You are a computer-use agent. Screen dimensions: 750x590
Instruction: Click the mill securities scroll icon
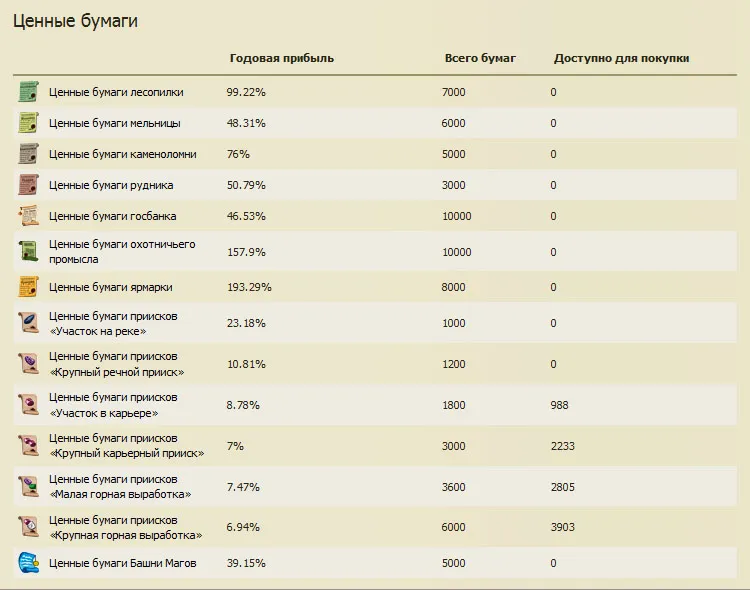(28, 123)
